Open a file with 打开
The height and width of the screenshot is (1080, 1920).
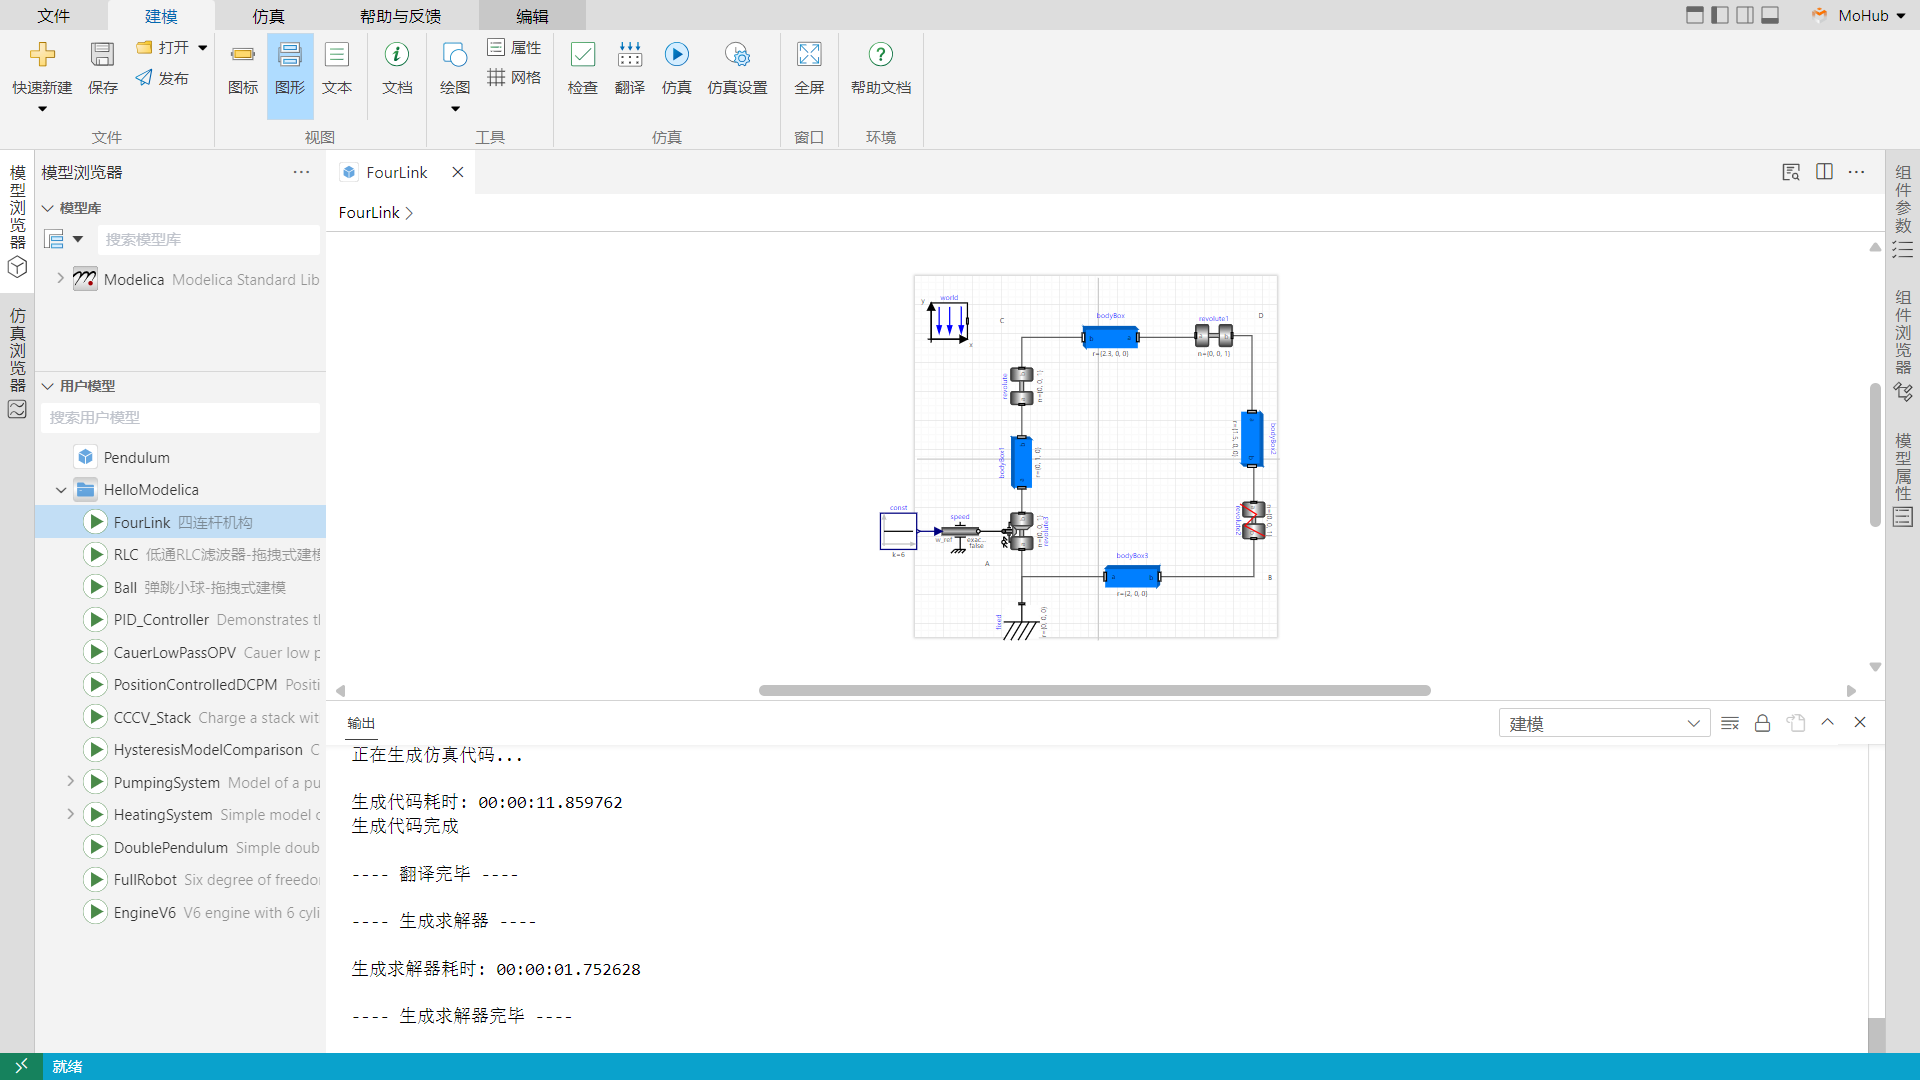[x=163, y=47]
